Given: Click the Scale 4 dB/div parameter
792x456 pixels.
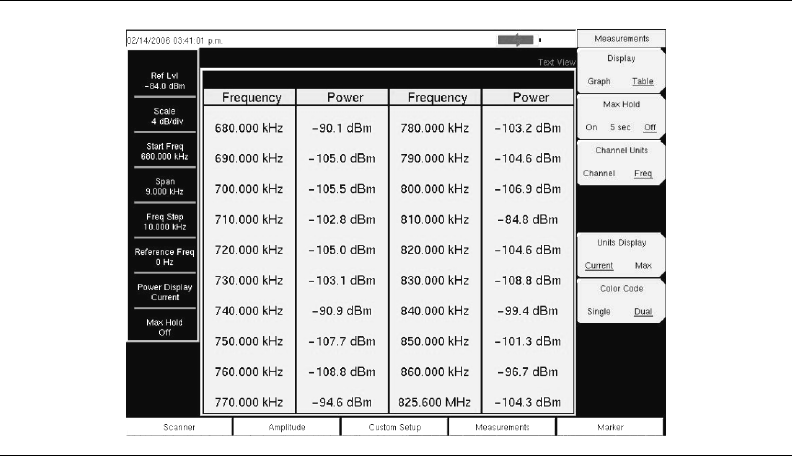Looking at the screenshot, I should click(165, 116).
